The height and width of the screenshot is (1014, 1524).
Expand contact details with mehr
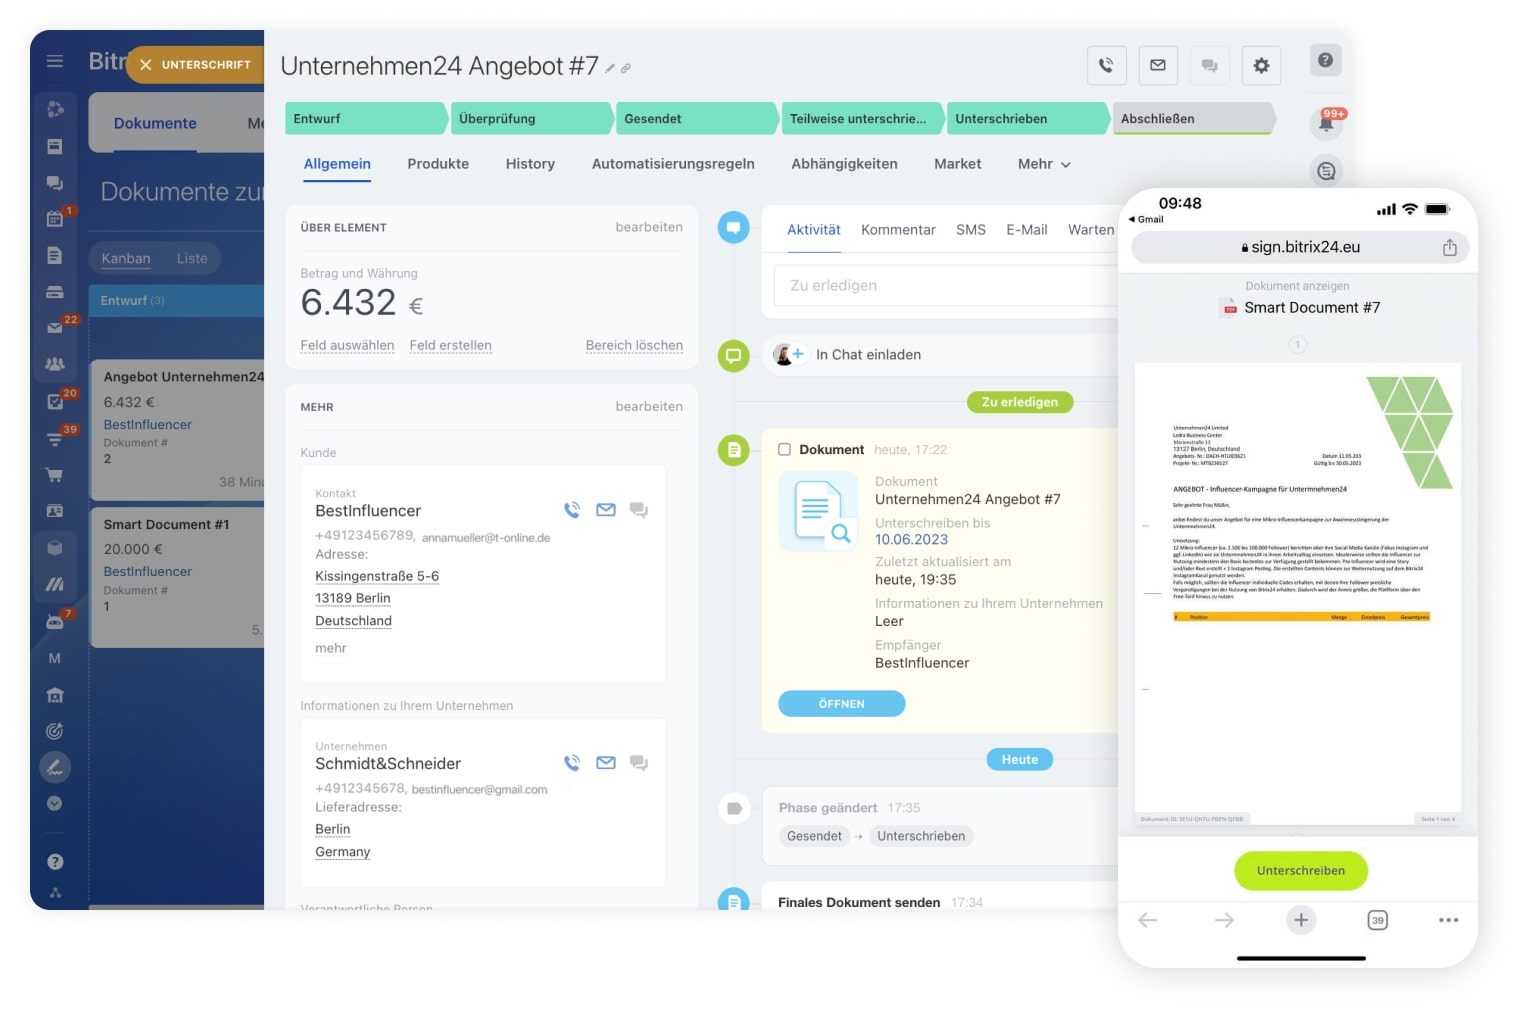tap(331, 648)
